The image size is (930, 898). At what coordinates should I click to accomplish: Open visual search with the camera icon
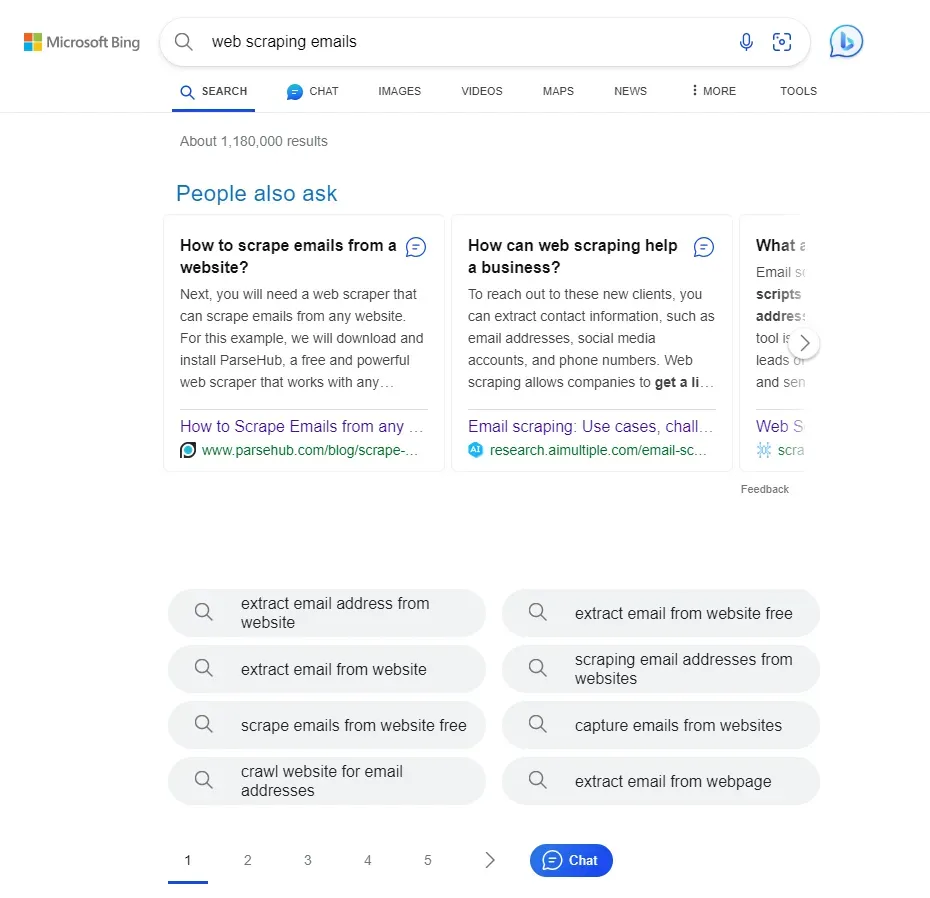pyautogui.click(x=782, y=41)
